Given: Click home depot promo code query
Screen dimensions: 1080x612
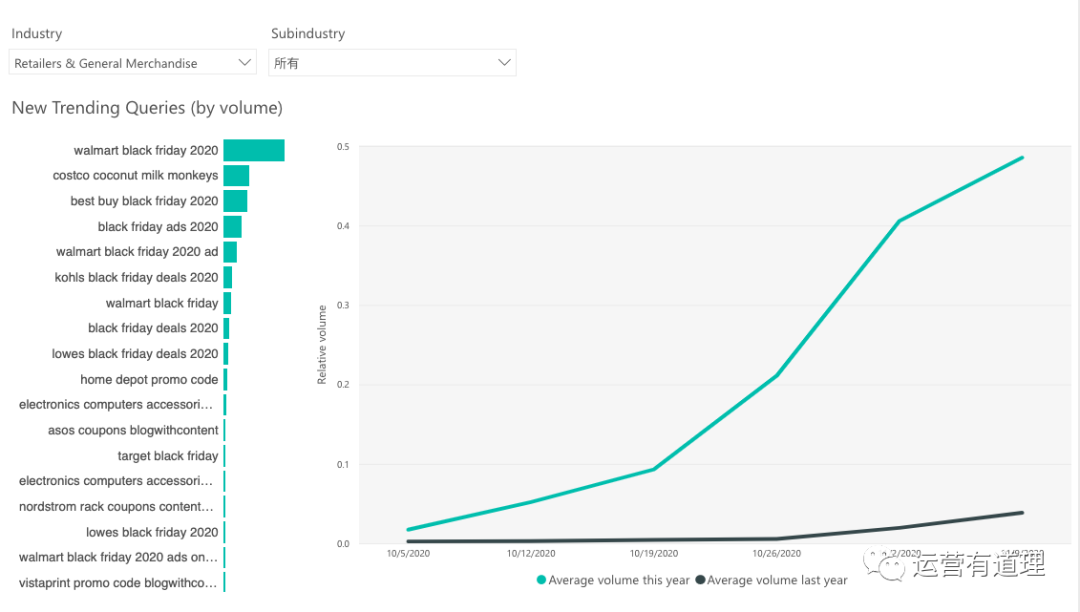Looking at the screenshot, I should click(149, 380).
